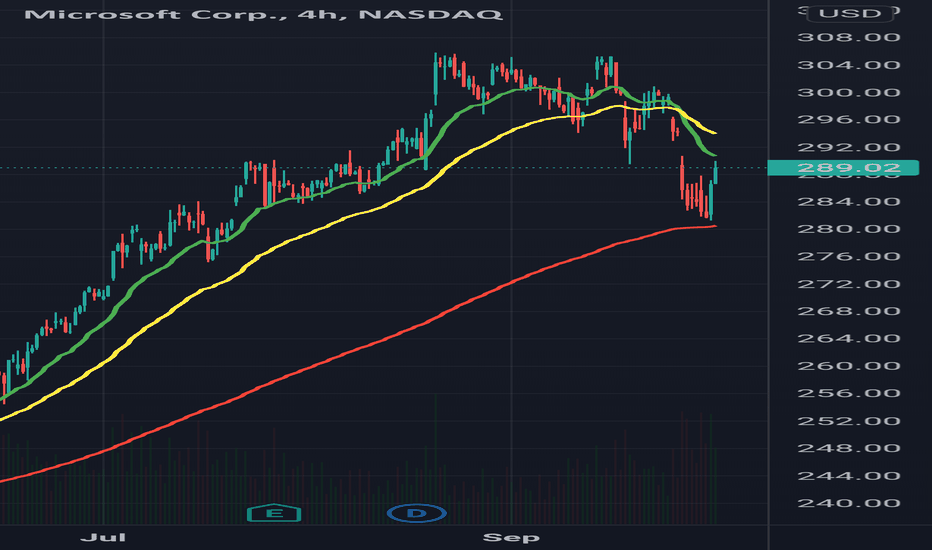
Task: Click the 260.00 price axis label
Action: coord(849,366)
